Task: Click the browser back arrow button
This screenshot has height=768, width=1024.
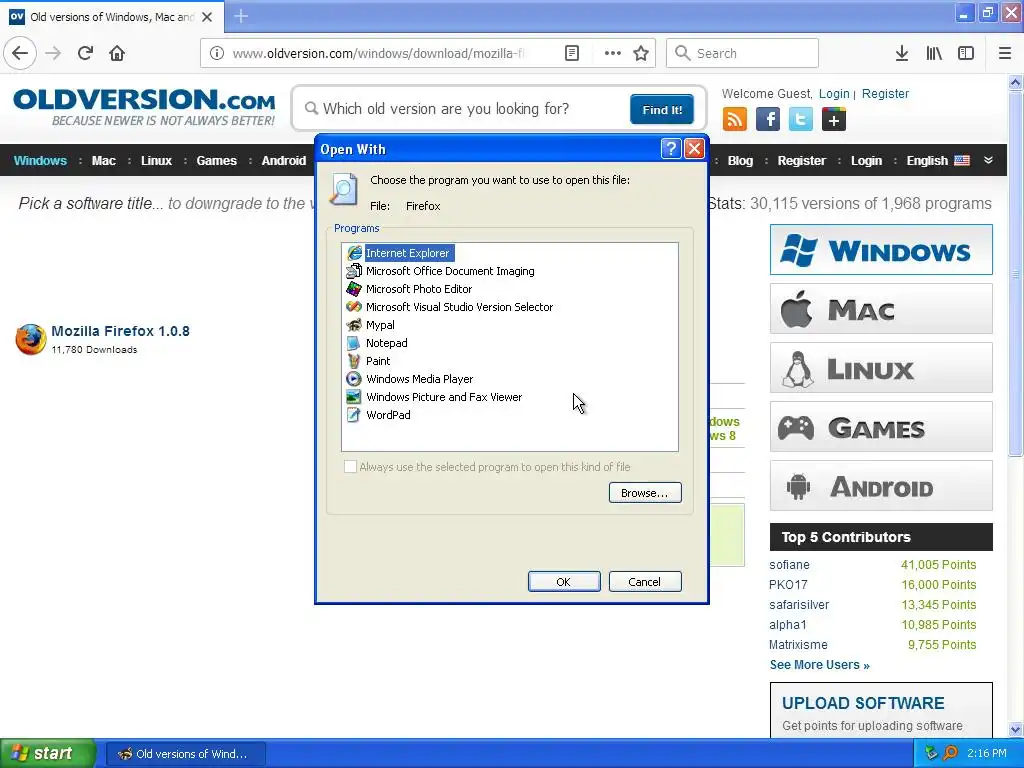Action: [x=20, y=53]
